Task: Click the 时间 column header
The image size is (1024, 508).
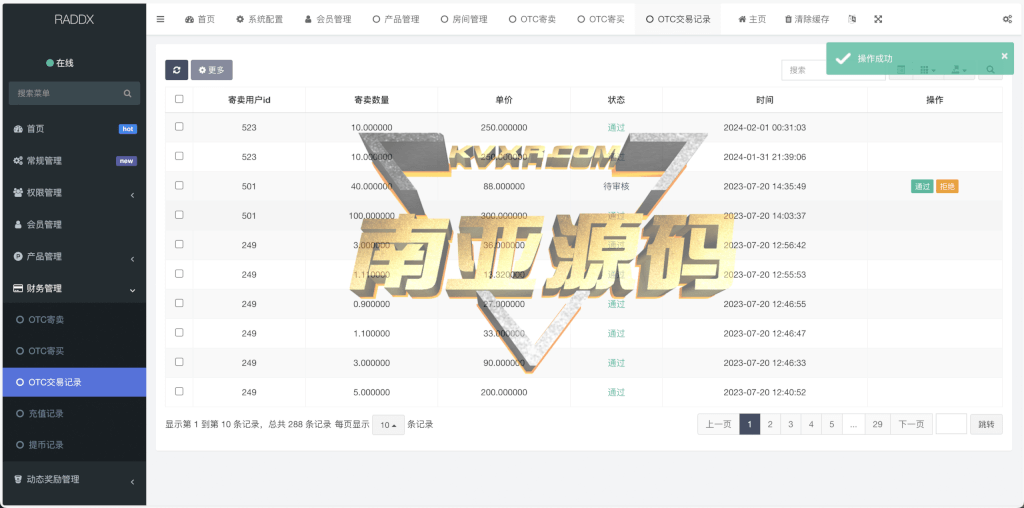Action: tap(765, 100)
